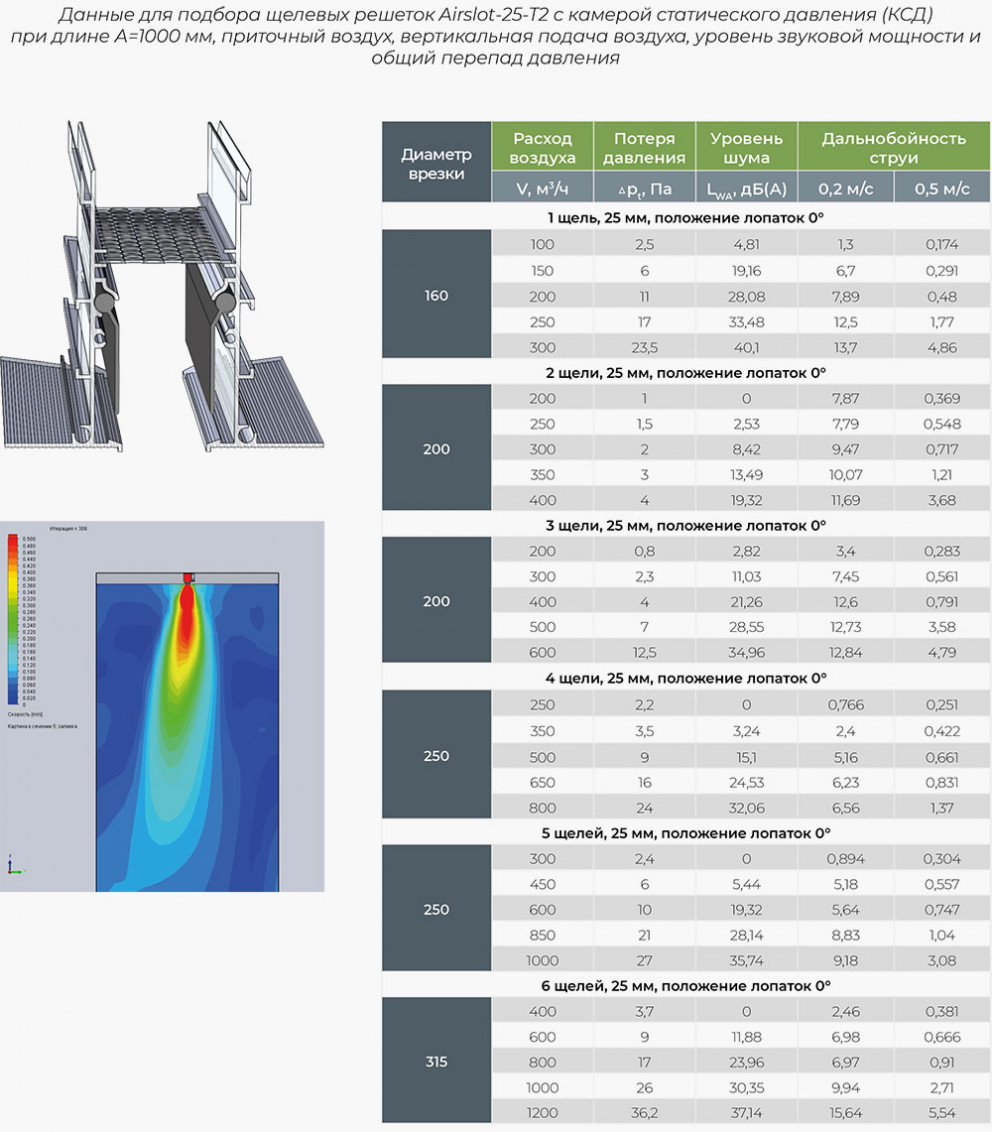Click the throw value '0,894'
The image size is (992, 1132).
(845, 858)
